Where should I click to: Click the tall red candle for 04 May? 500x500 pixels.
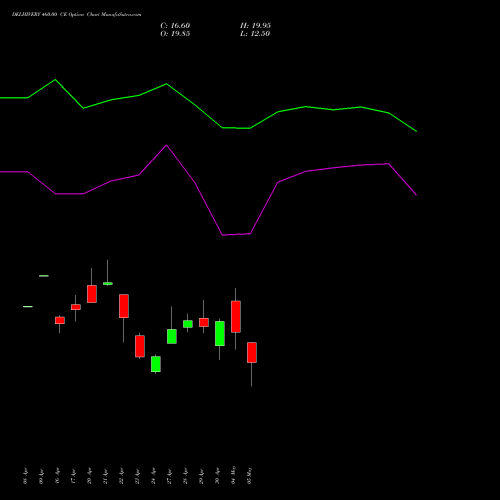[236, 317]
